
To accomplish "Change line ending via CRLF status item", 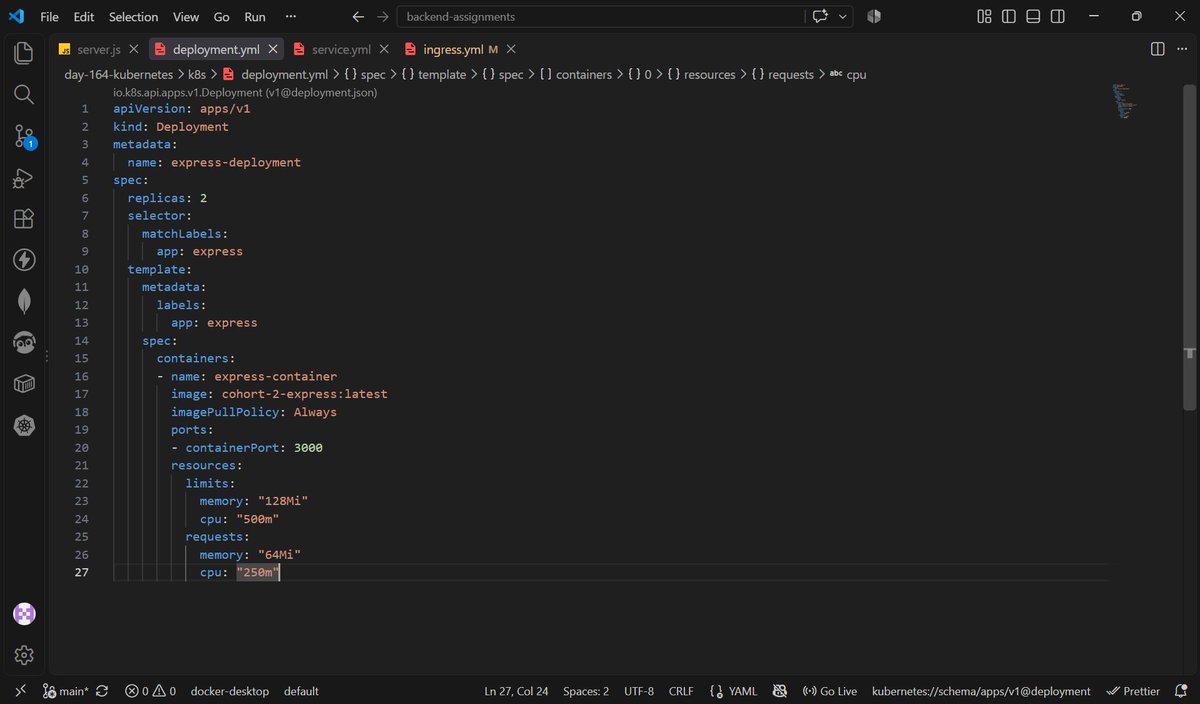I will coord(681,691).
